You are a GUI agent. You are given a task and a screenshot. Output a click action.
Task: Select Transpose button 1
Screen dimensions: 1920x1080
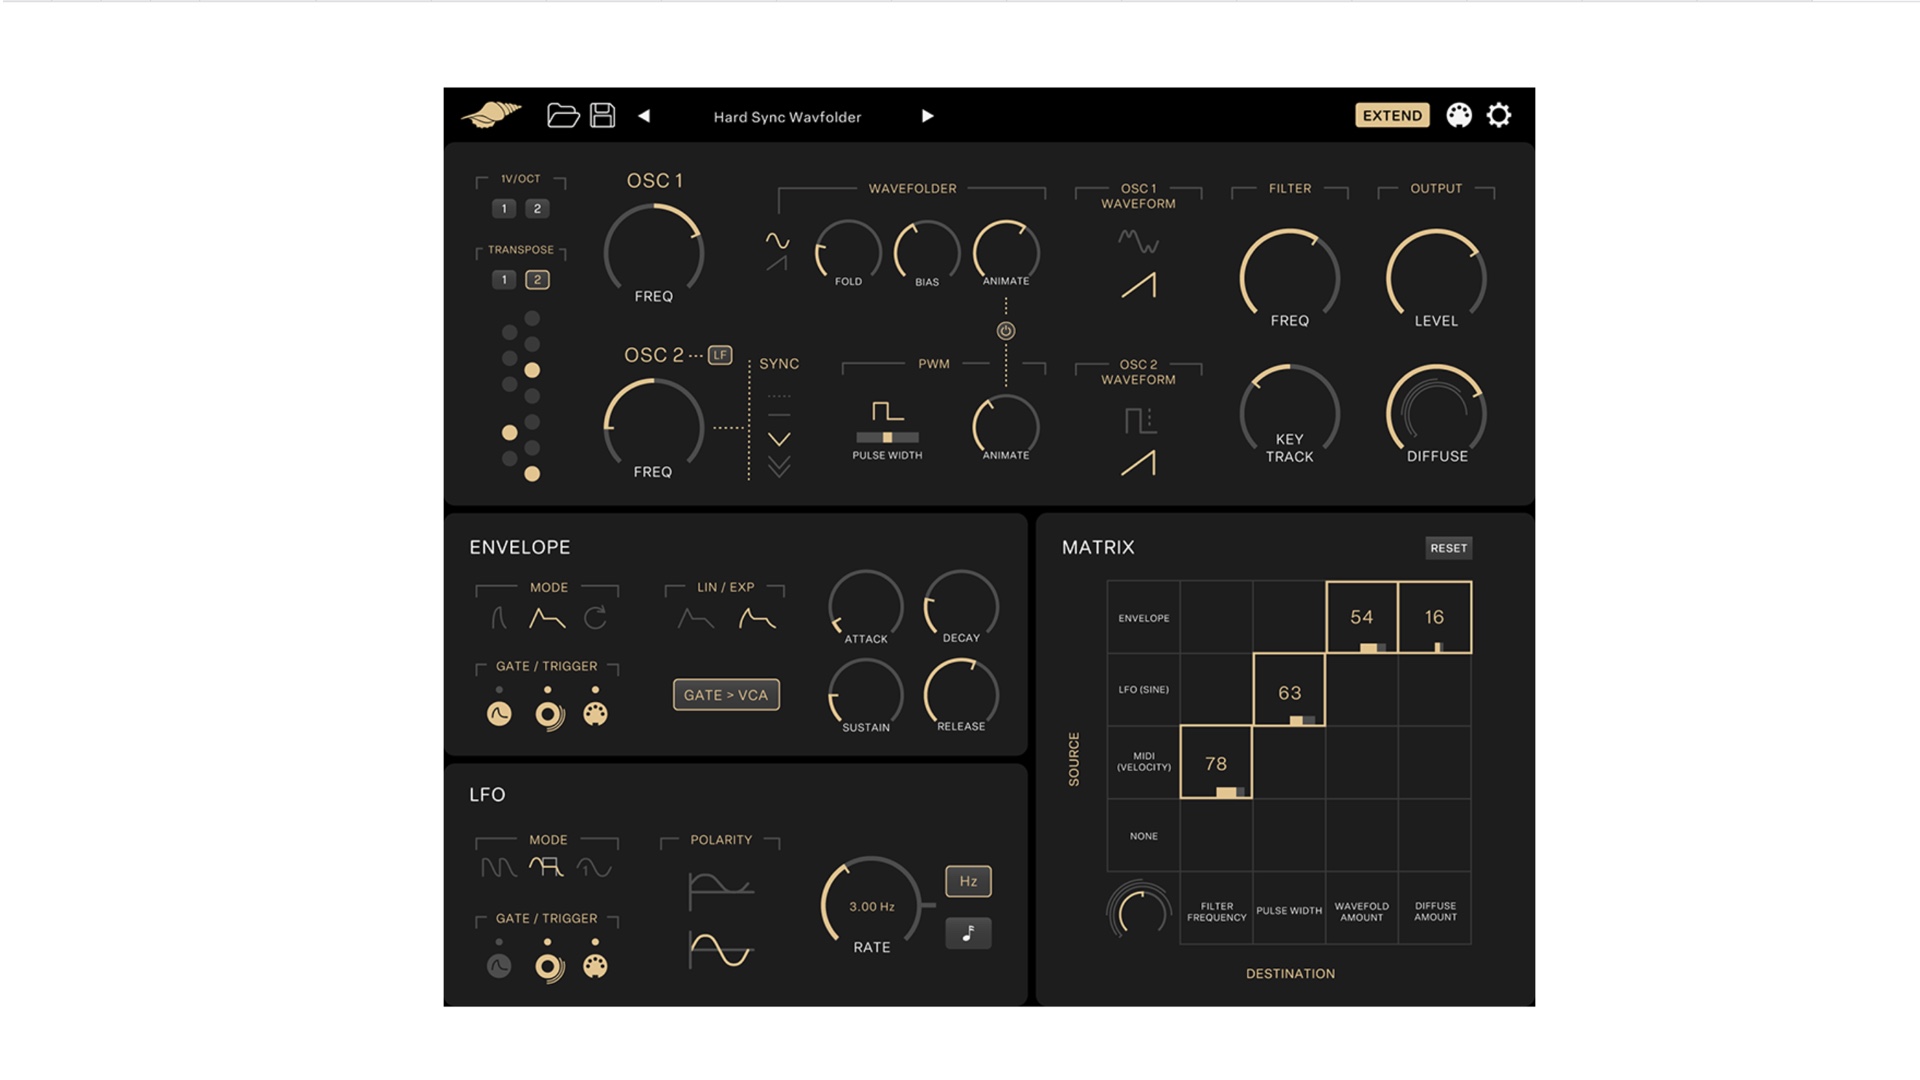(x=504, y=280)
